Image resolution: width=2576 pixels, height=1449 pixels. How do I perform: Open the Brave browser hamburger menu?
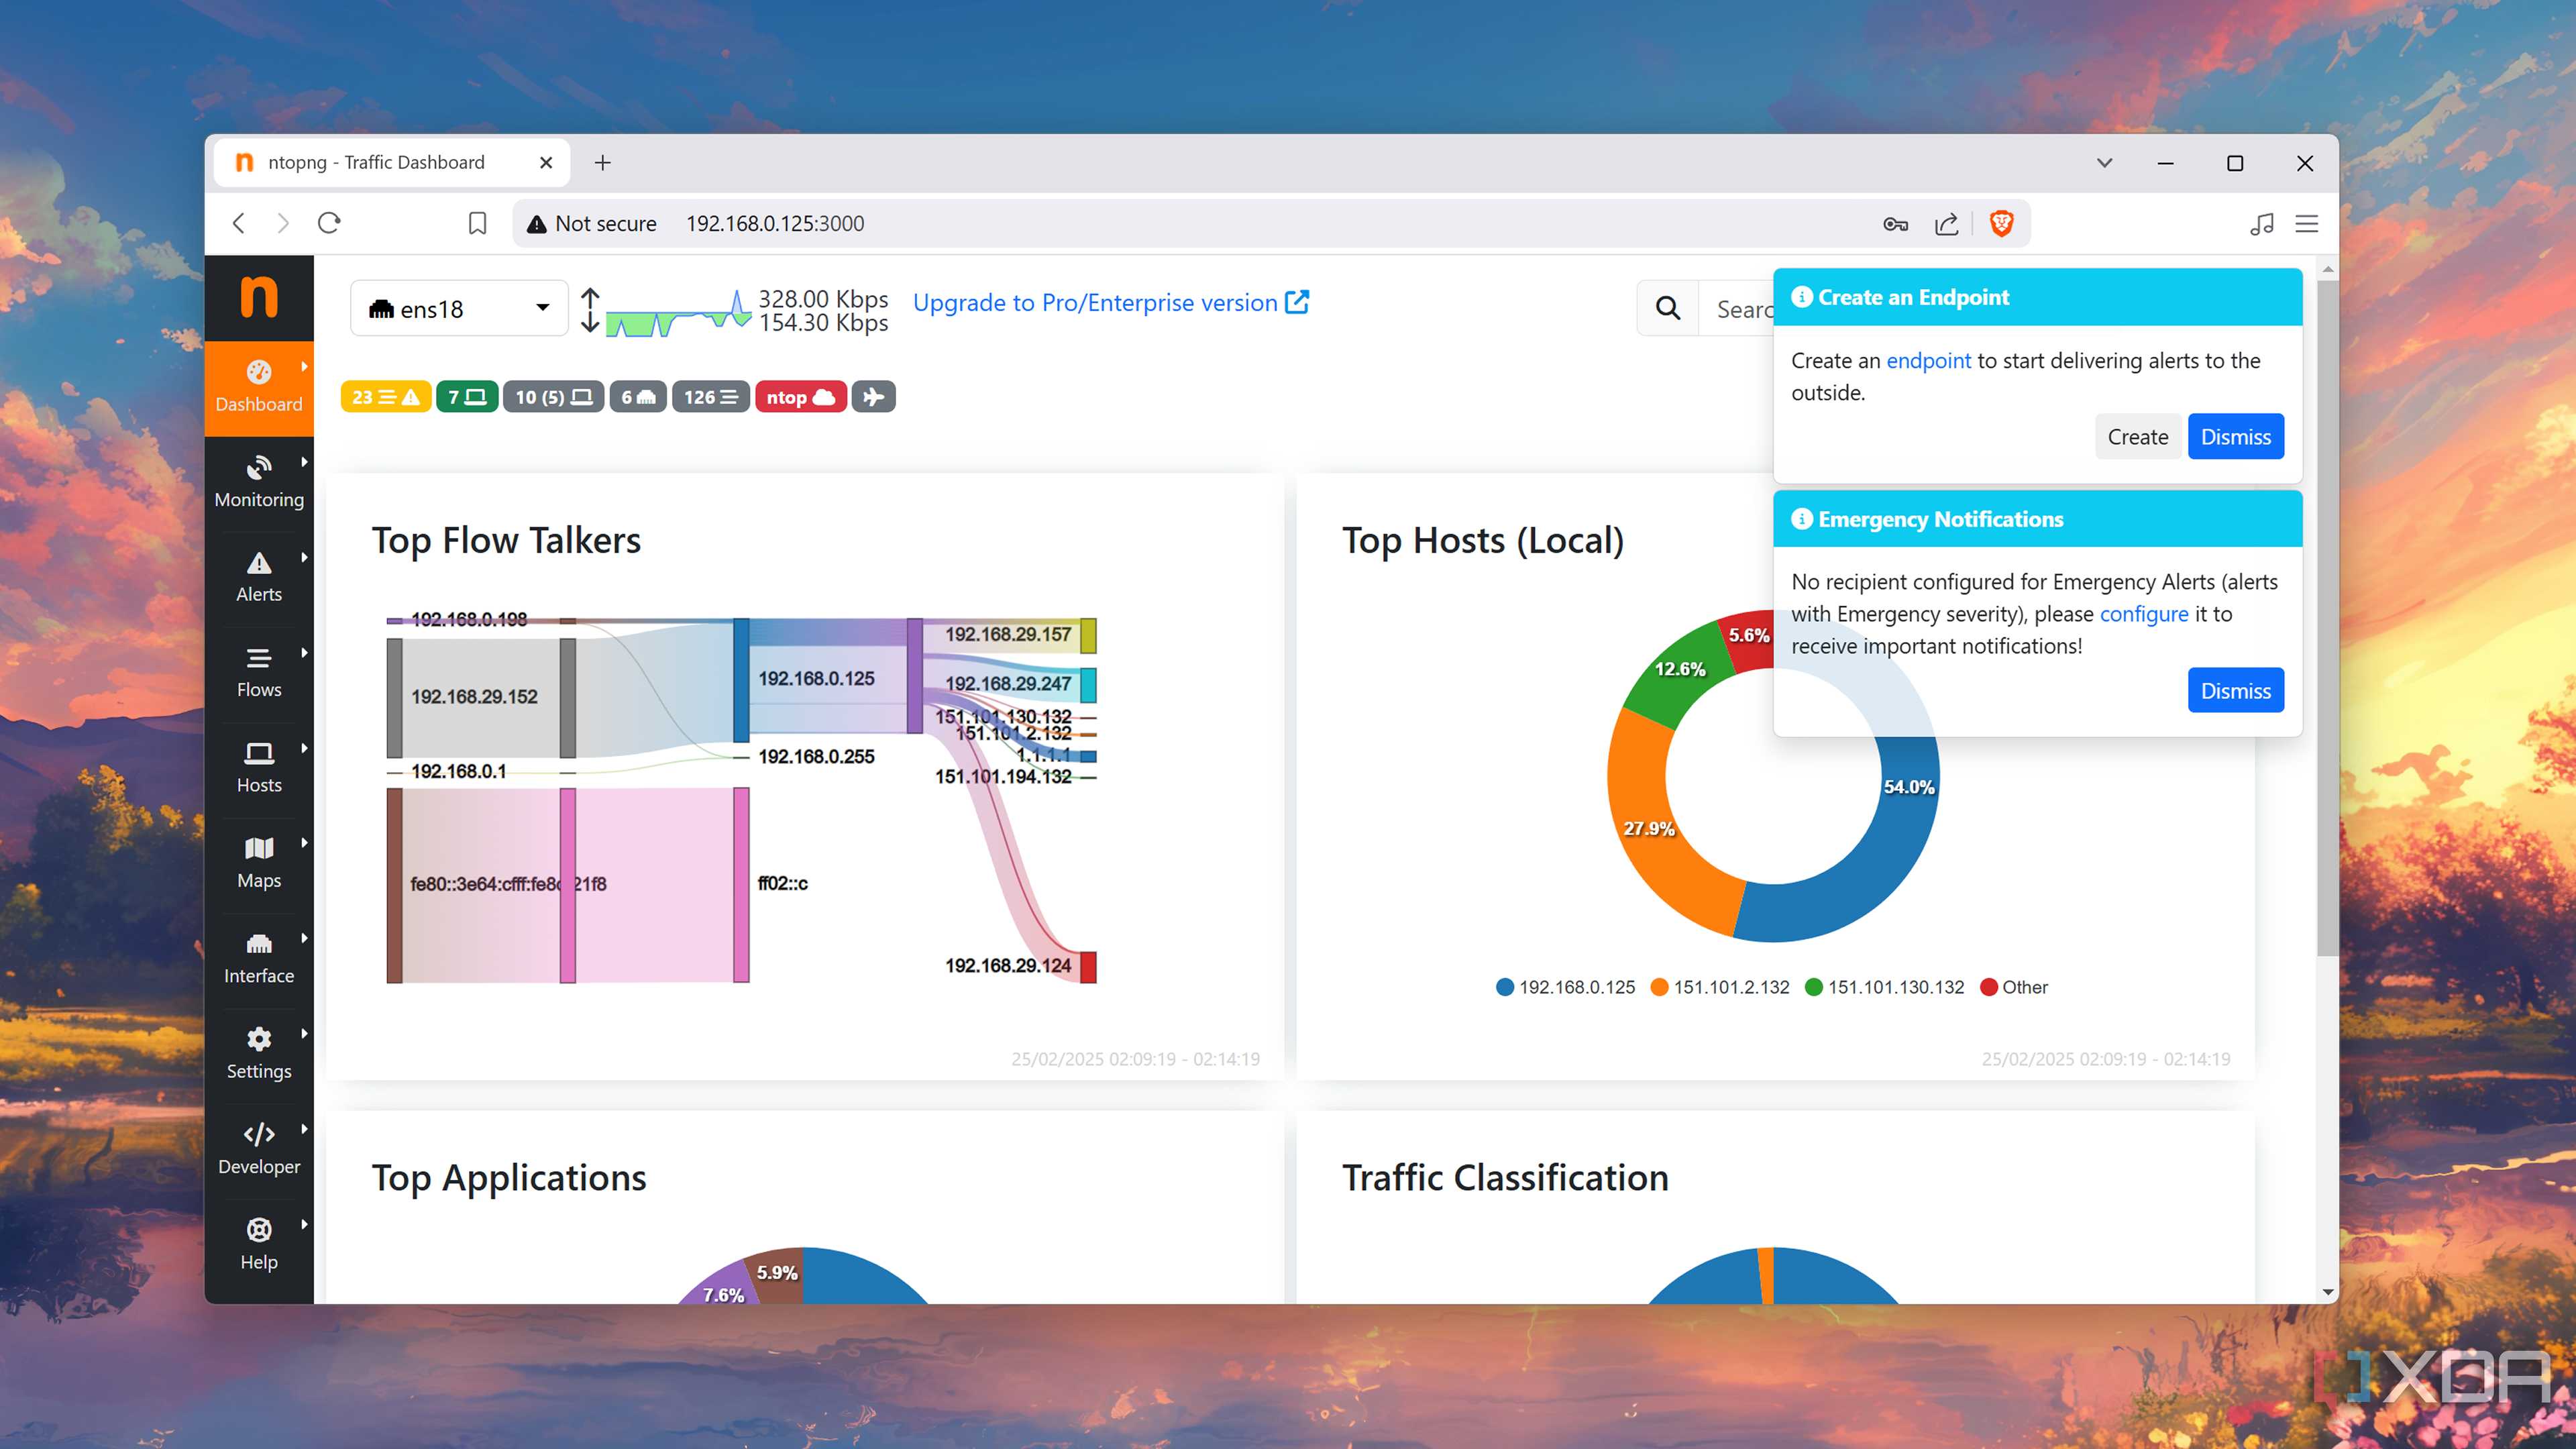(x=2307, y=224)
